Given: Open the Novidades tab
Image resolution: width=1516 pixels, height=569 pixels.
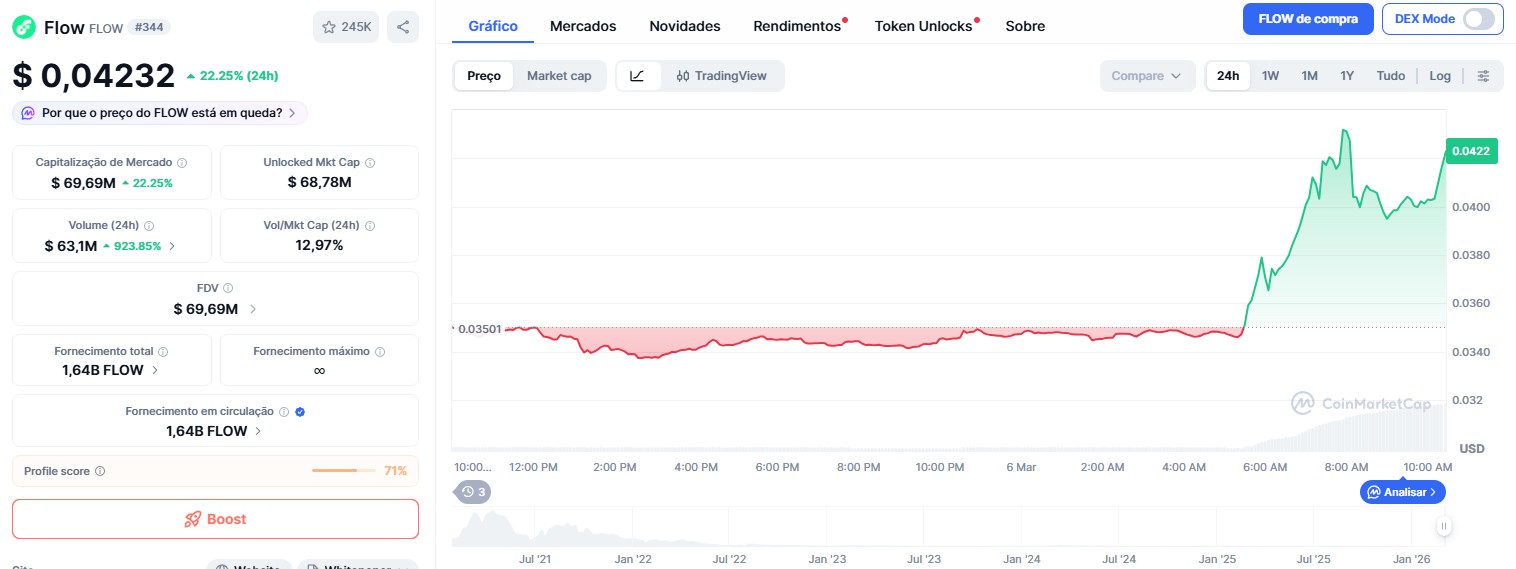Looking at the screenshot, I should tap(685, 26).
